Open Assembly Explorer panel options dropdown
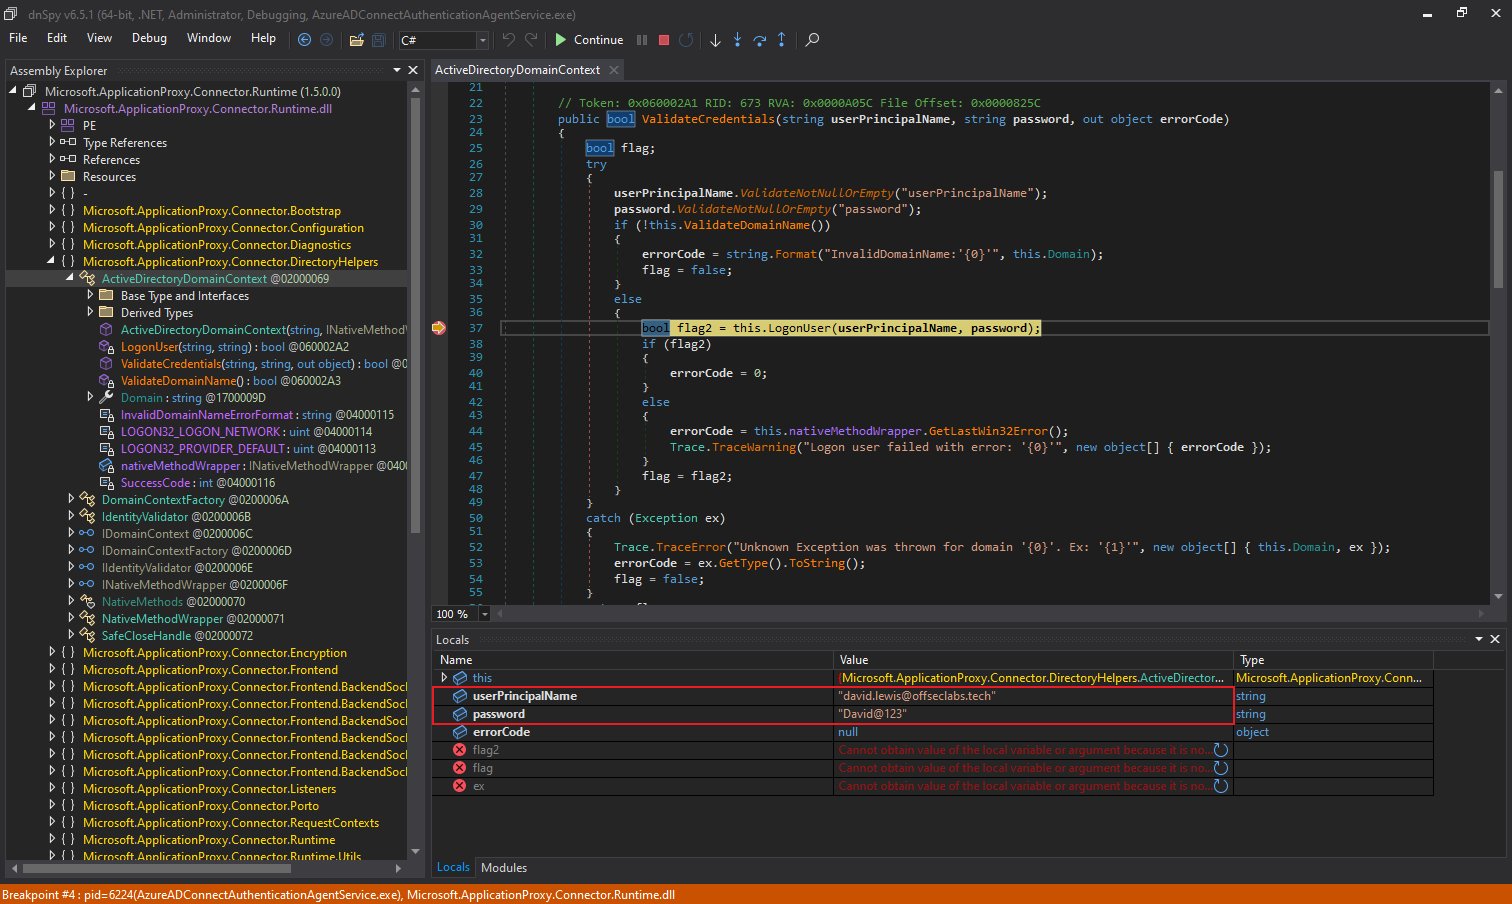This screenshot has height=904, width=1512. pyautogui.click(x=397, y=70)
